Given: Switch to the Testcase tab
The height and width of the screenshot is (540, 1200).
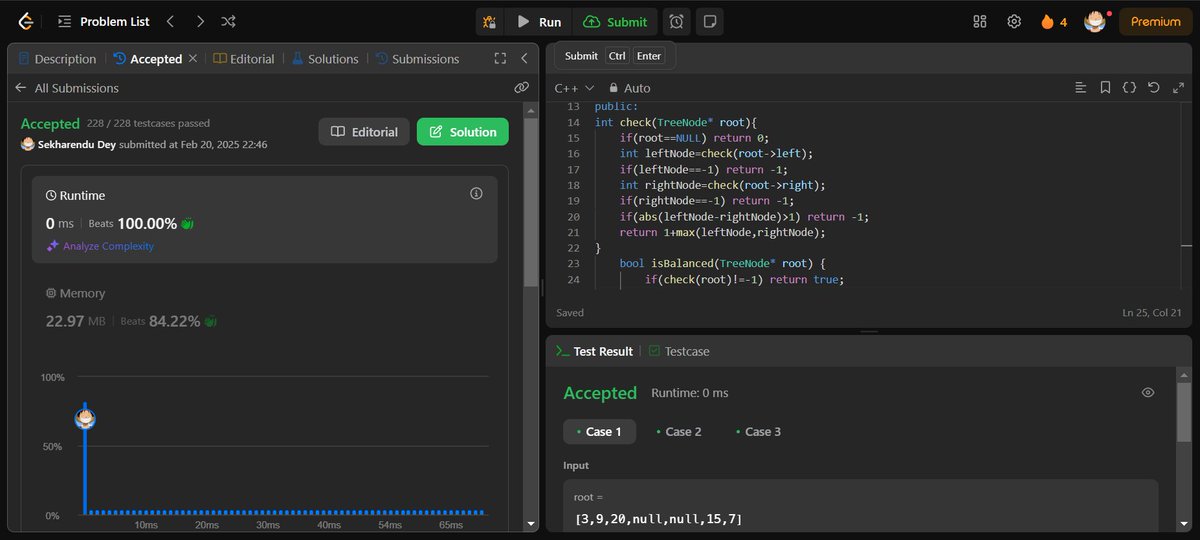Looking at the screenshot, I should [679, 351].
